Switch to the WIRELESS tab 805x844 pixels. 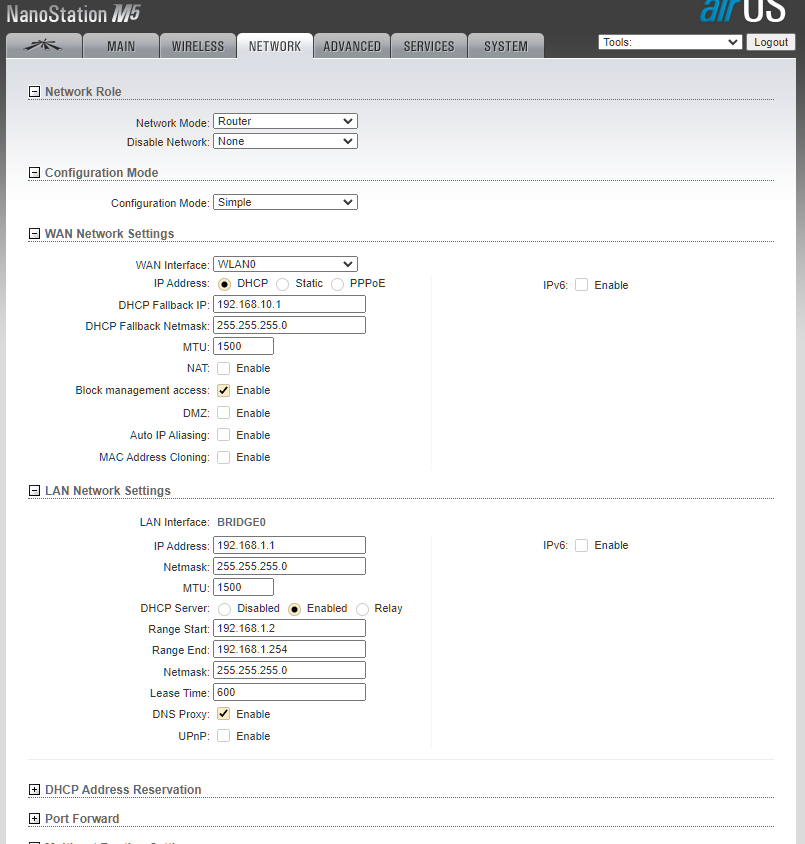coord(198,46)
